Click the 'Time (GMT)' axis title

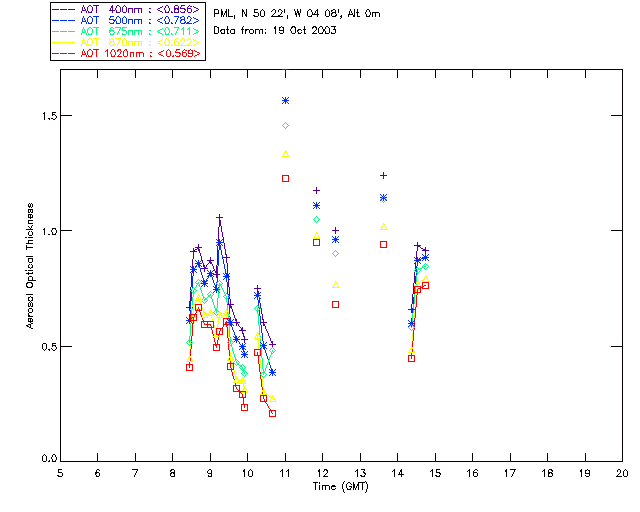pyautogui.click(x=341, y=487)
